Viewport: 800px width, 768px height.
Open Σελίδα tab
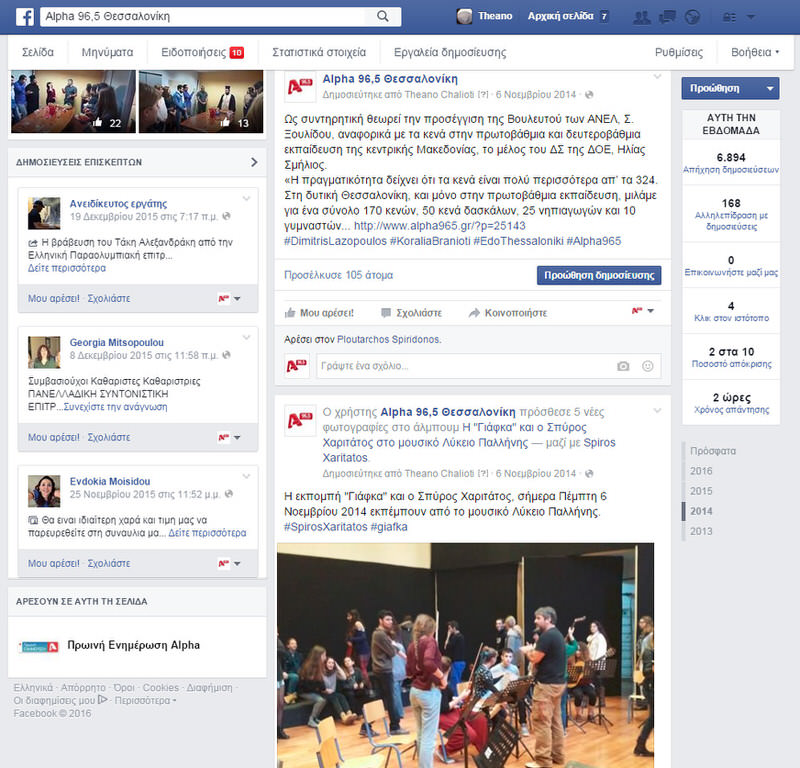pyautogui.click(x=38, y=52)
